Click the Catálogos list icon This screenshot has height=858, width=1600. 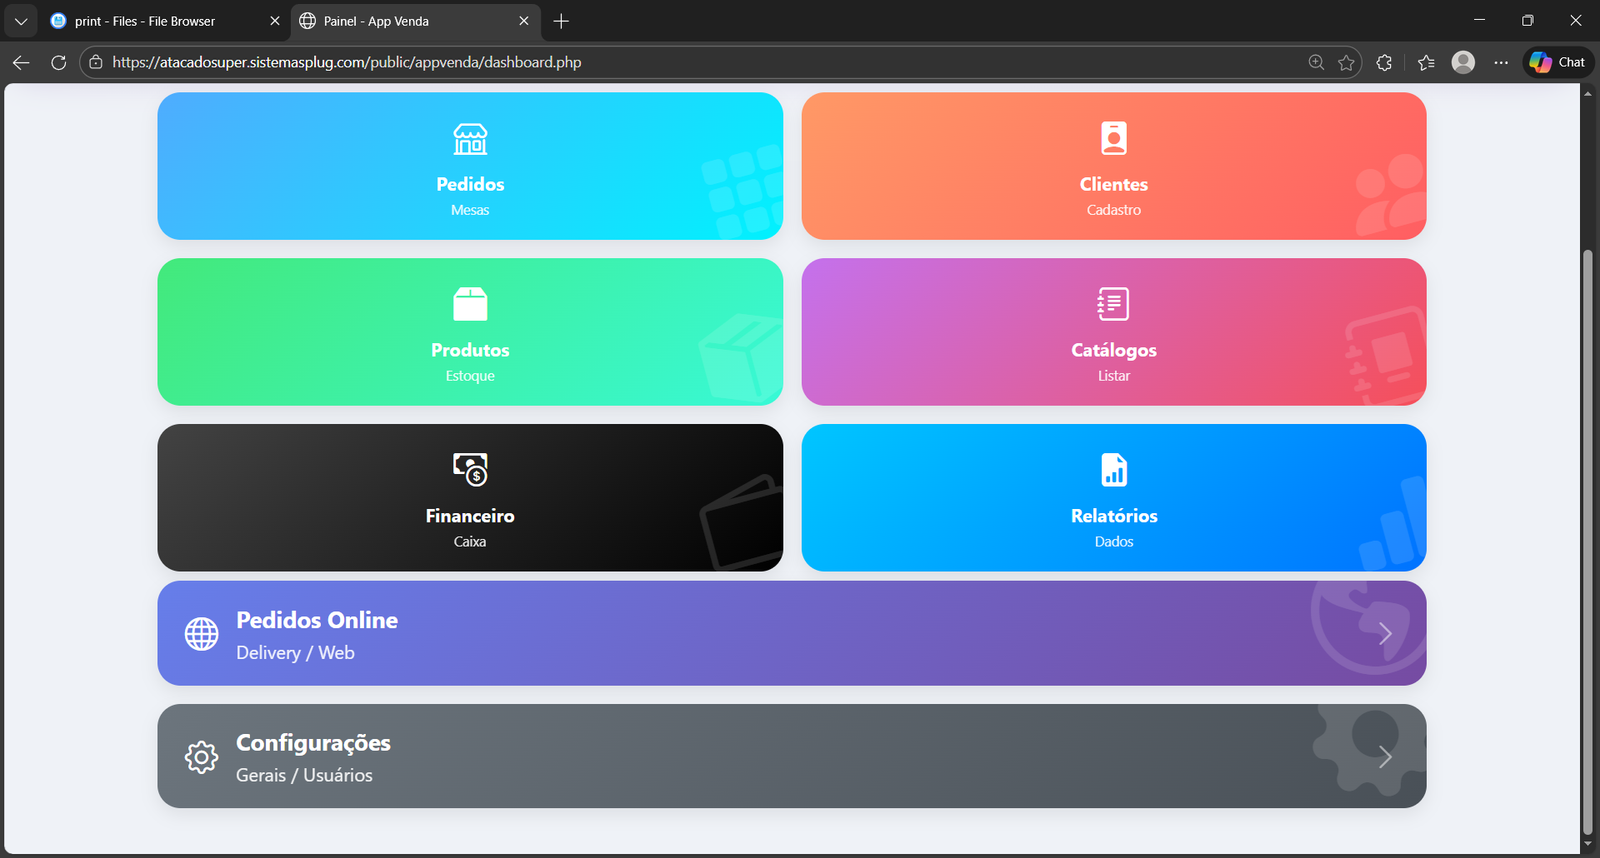tap(1113, 304)
